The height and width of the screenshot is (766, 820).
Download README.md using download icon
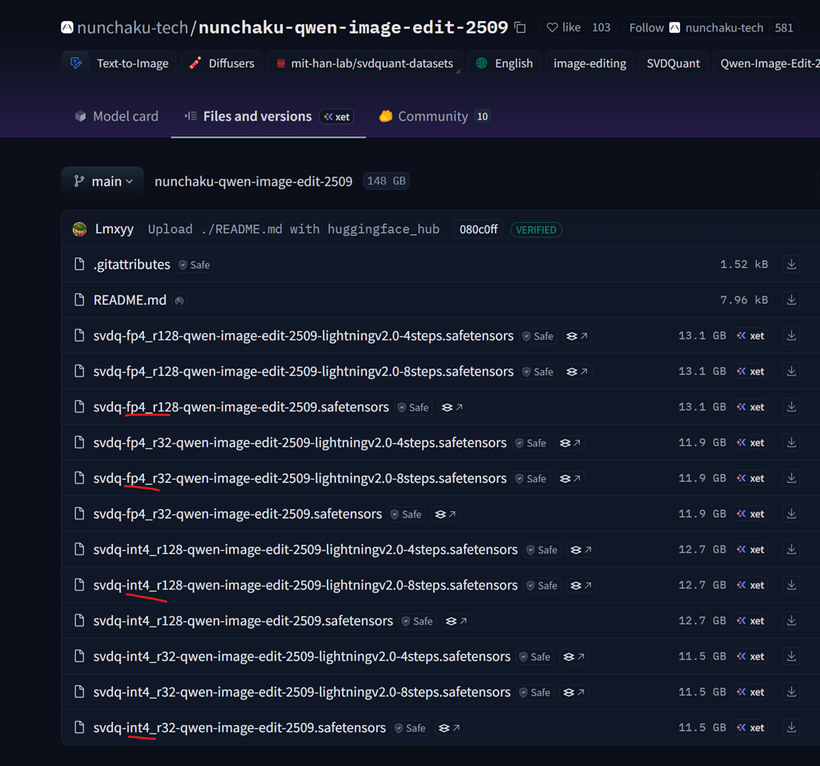pyautogui.click(x=791, y=300)
